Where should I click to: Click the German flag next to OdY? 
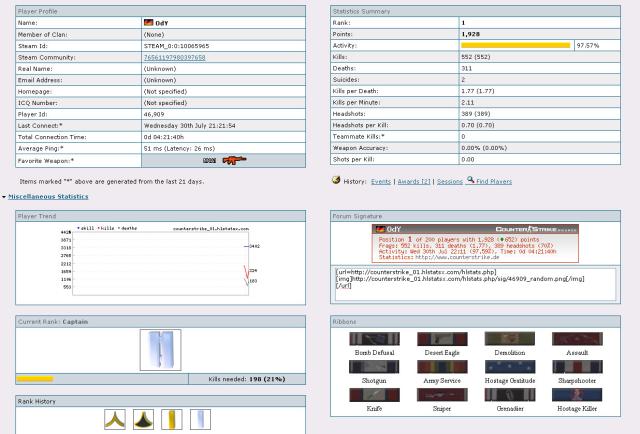pyautogui.click(x=149, y=21)
